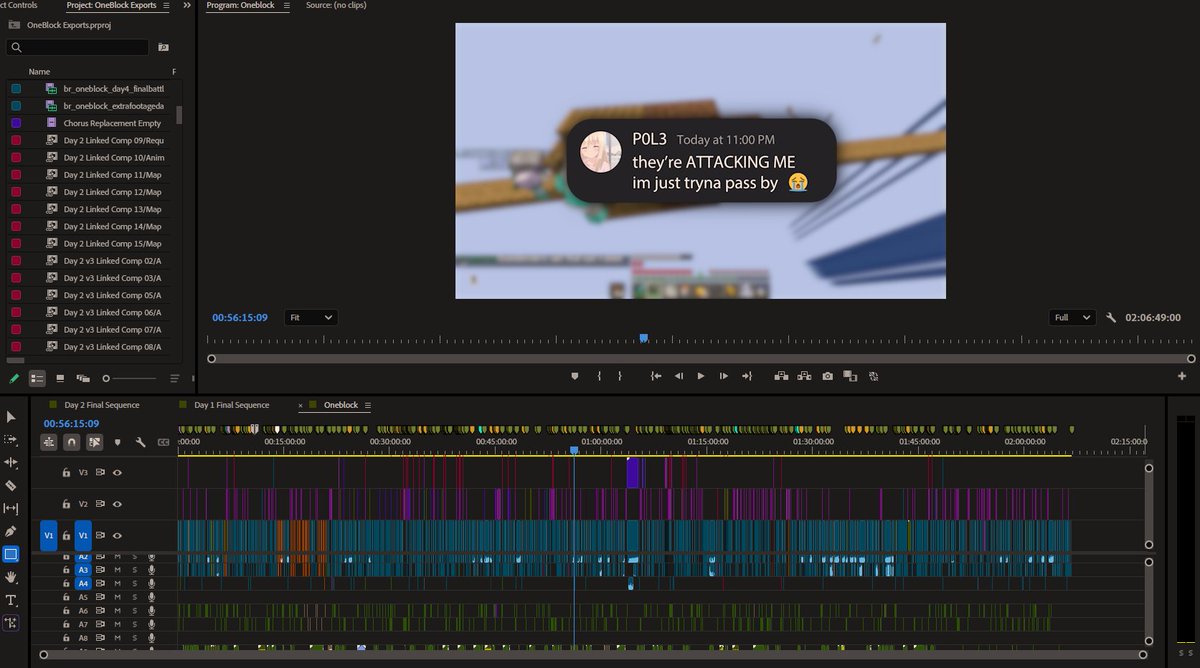
Task: Open the Program monitor button editor plus
Action: tap(1182, 376)
